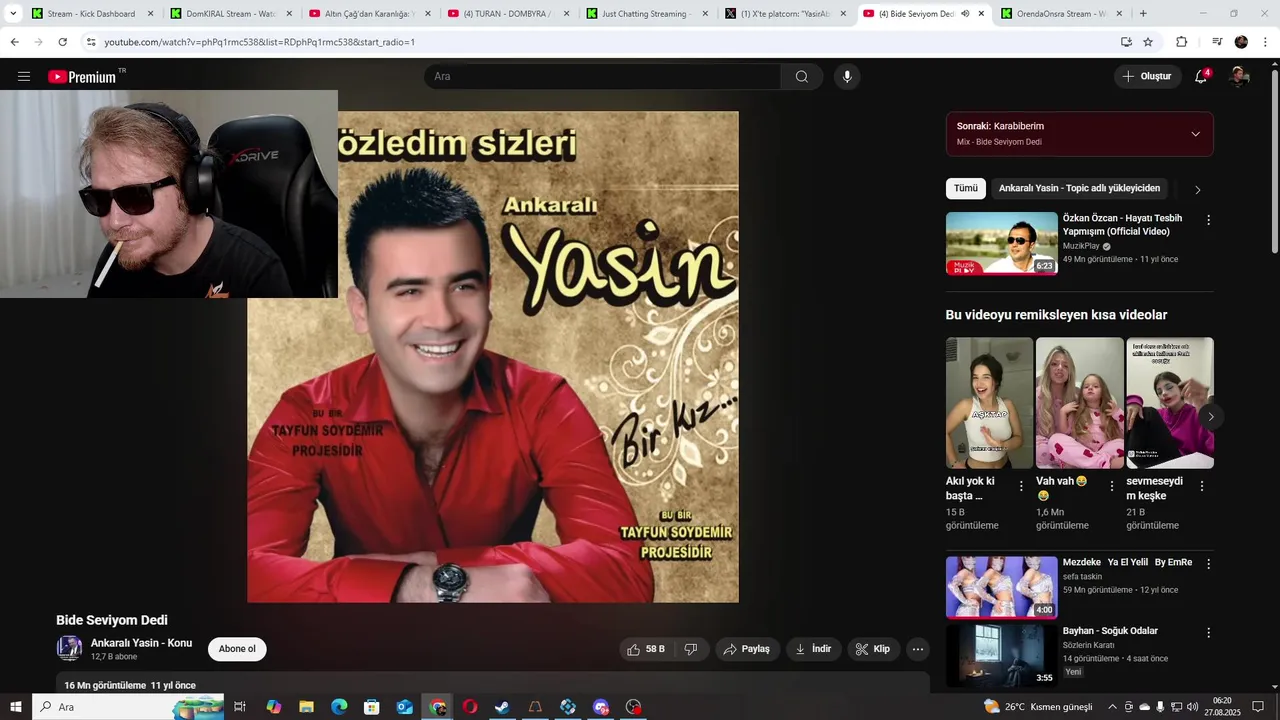Click the channel avatar of Ankaralı Yasin
Image resolution: width=1280 pixels, height=720 pixels.
(69, 648)
